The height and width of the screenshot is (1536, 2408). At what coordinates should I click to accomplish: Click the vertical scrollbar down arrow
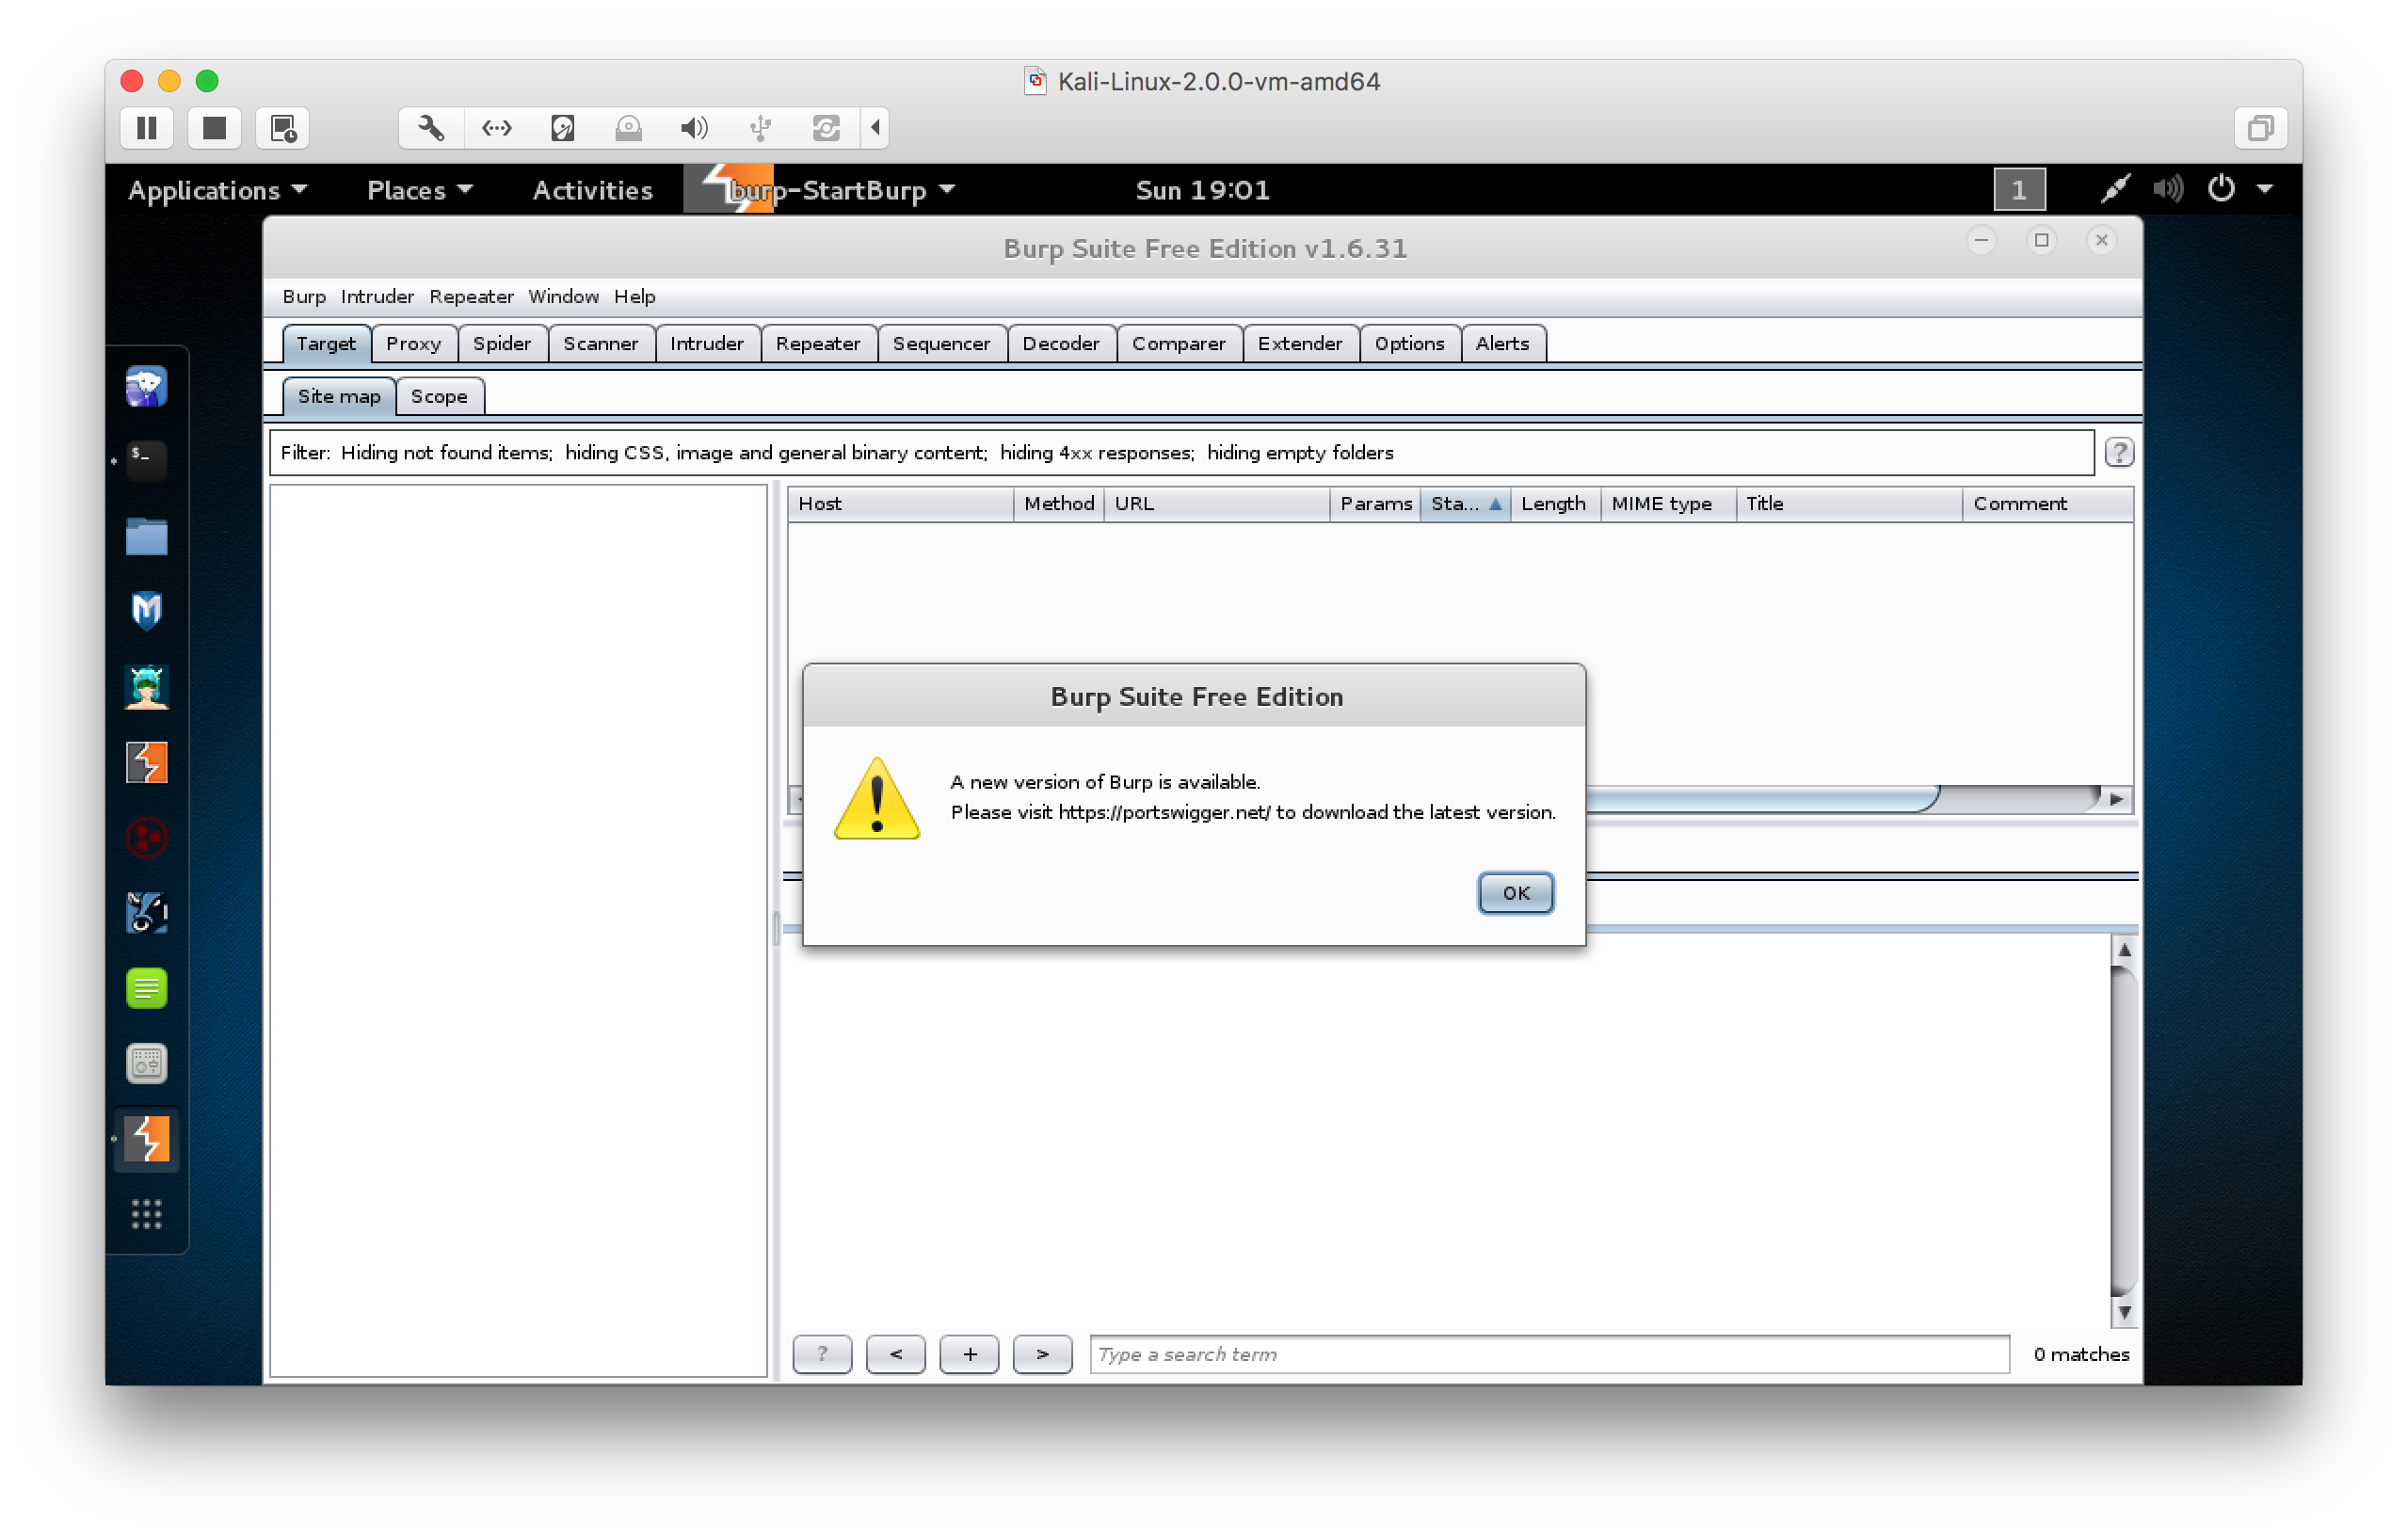2124,1312
